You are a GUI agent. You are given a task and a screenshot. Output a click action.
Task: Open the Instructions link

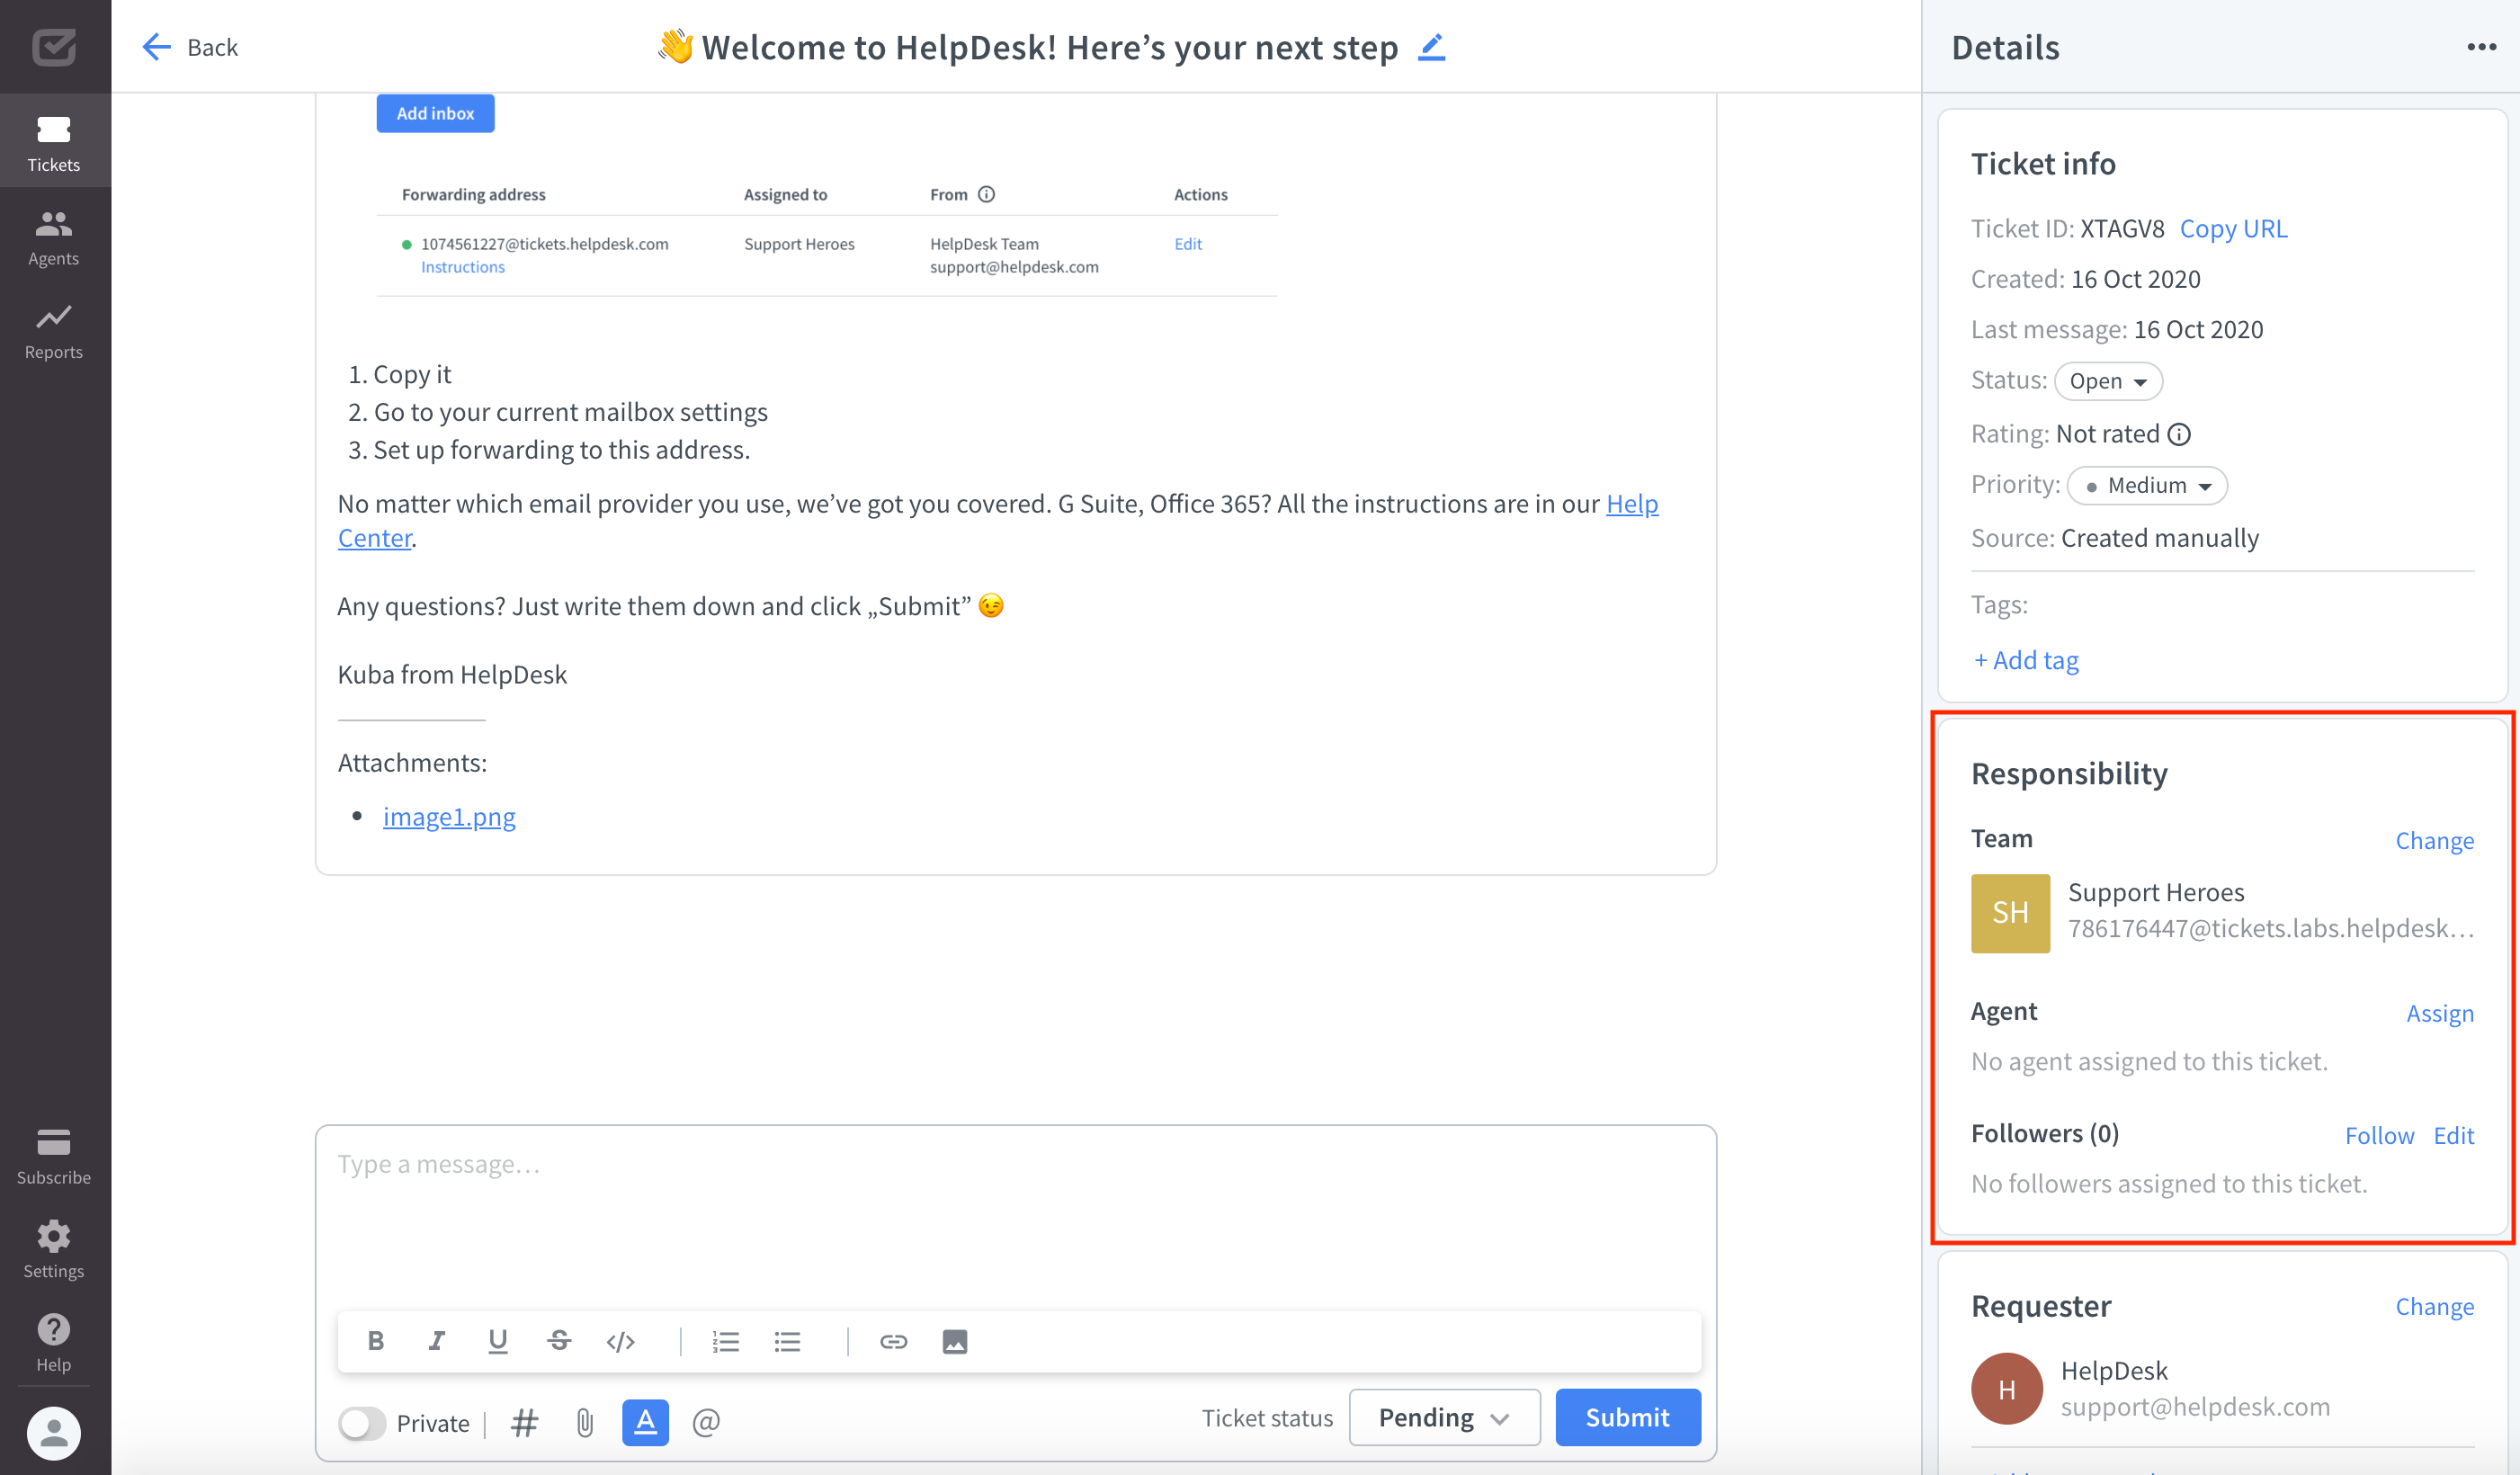click(462, 267)
